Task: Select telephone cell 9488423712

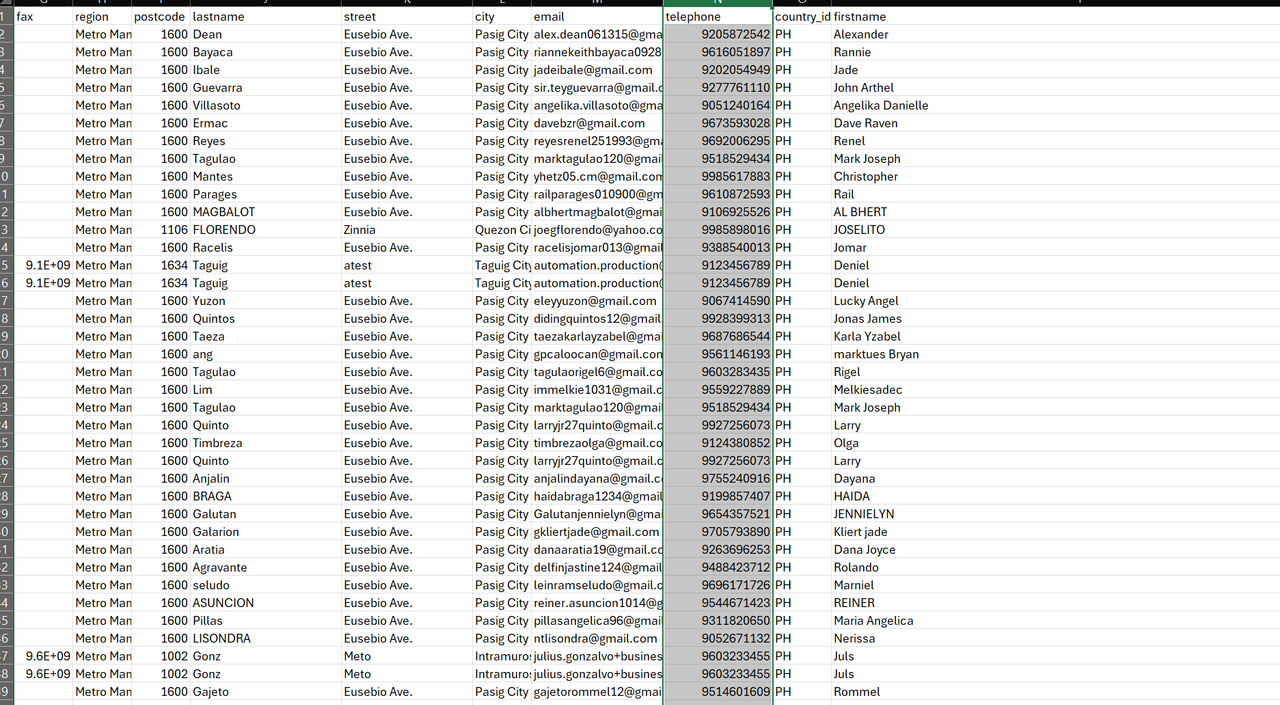Action: pyautogui.click(x=718, y=567)
